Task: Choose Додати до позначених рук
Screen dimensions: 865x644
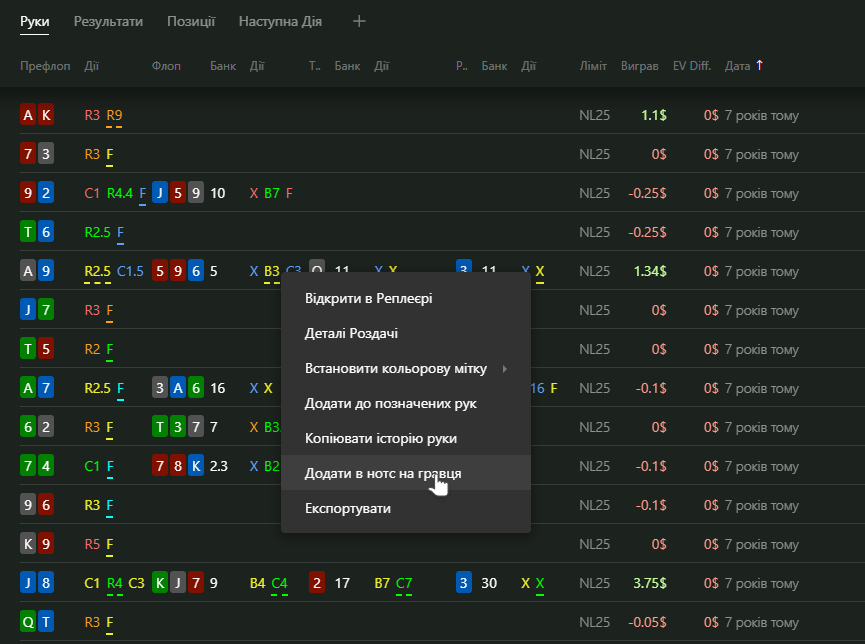Action: point(406,403)
